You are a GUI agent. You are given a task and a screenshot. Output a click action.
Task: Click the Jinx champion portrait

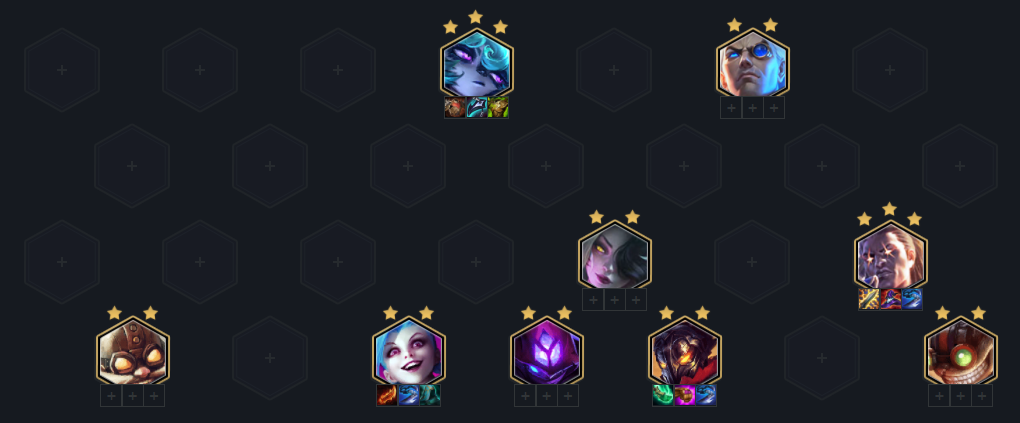(409, 352)
